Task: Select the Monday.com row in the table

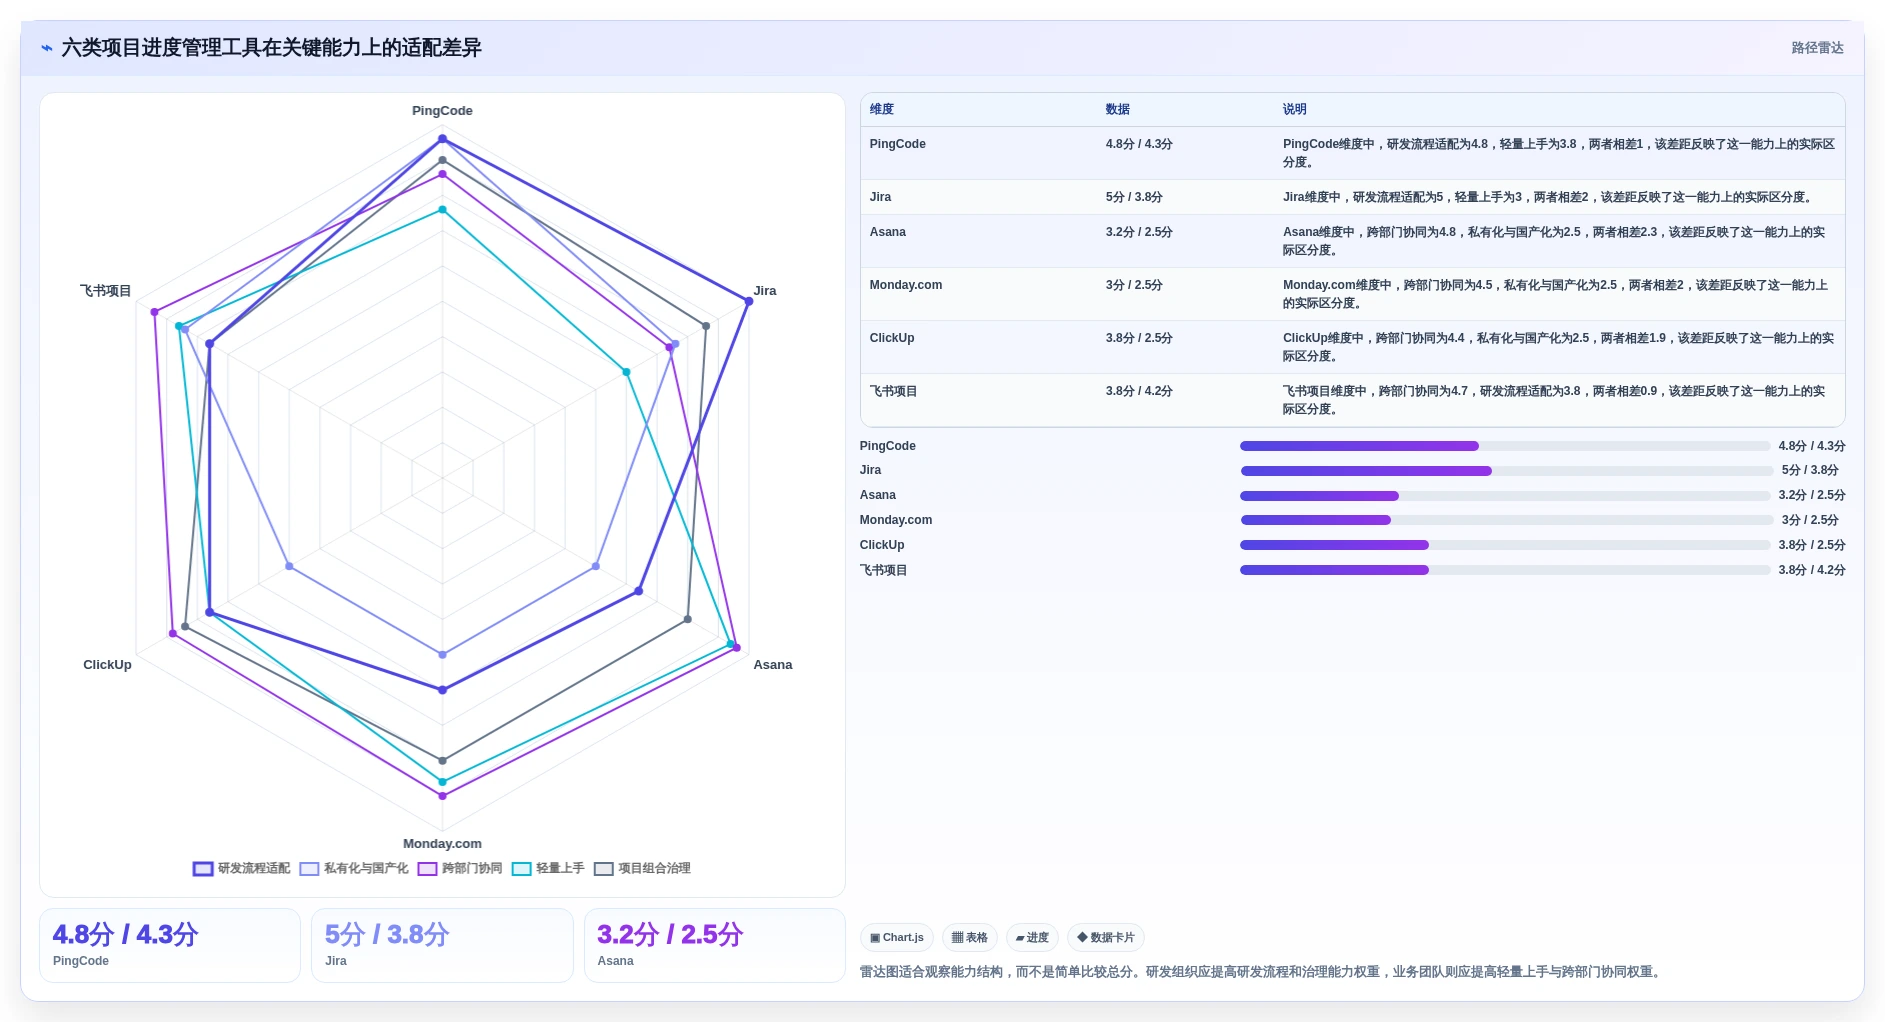Action: tap(1352, 294)
